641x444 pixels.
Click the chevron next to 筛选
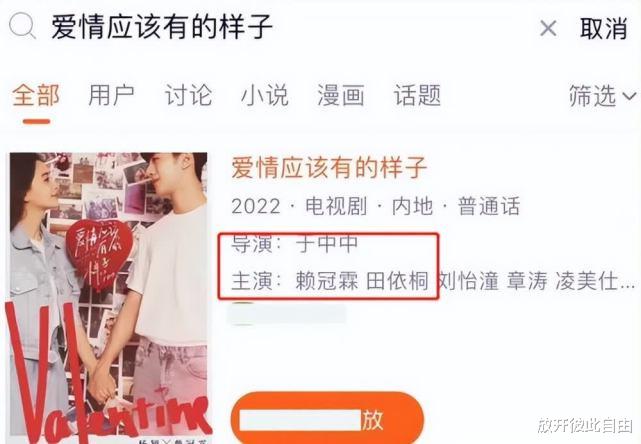629,96
